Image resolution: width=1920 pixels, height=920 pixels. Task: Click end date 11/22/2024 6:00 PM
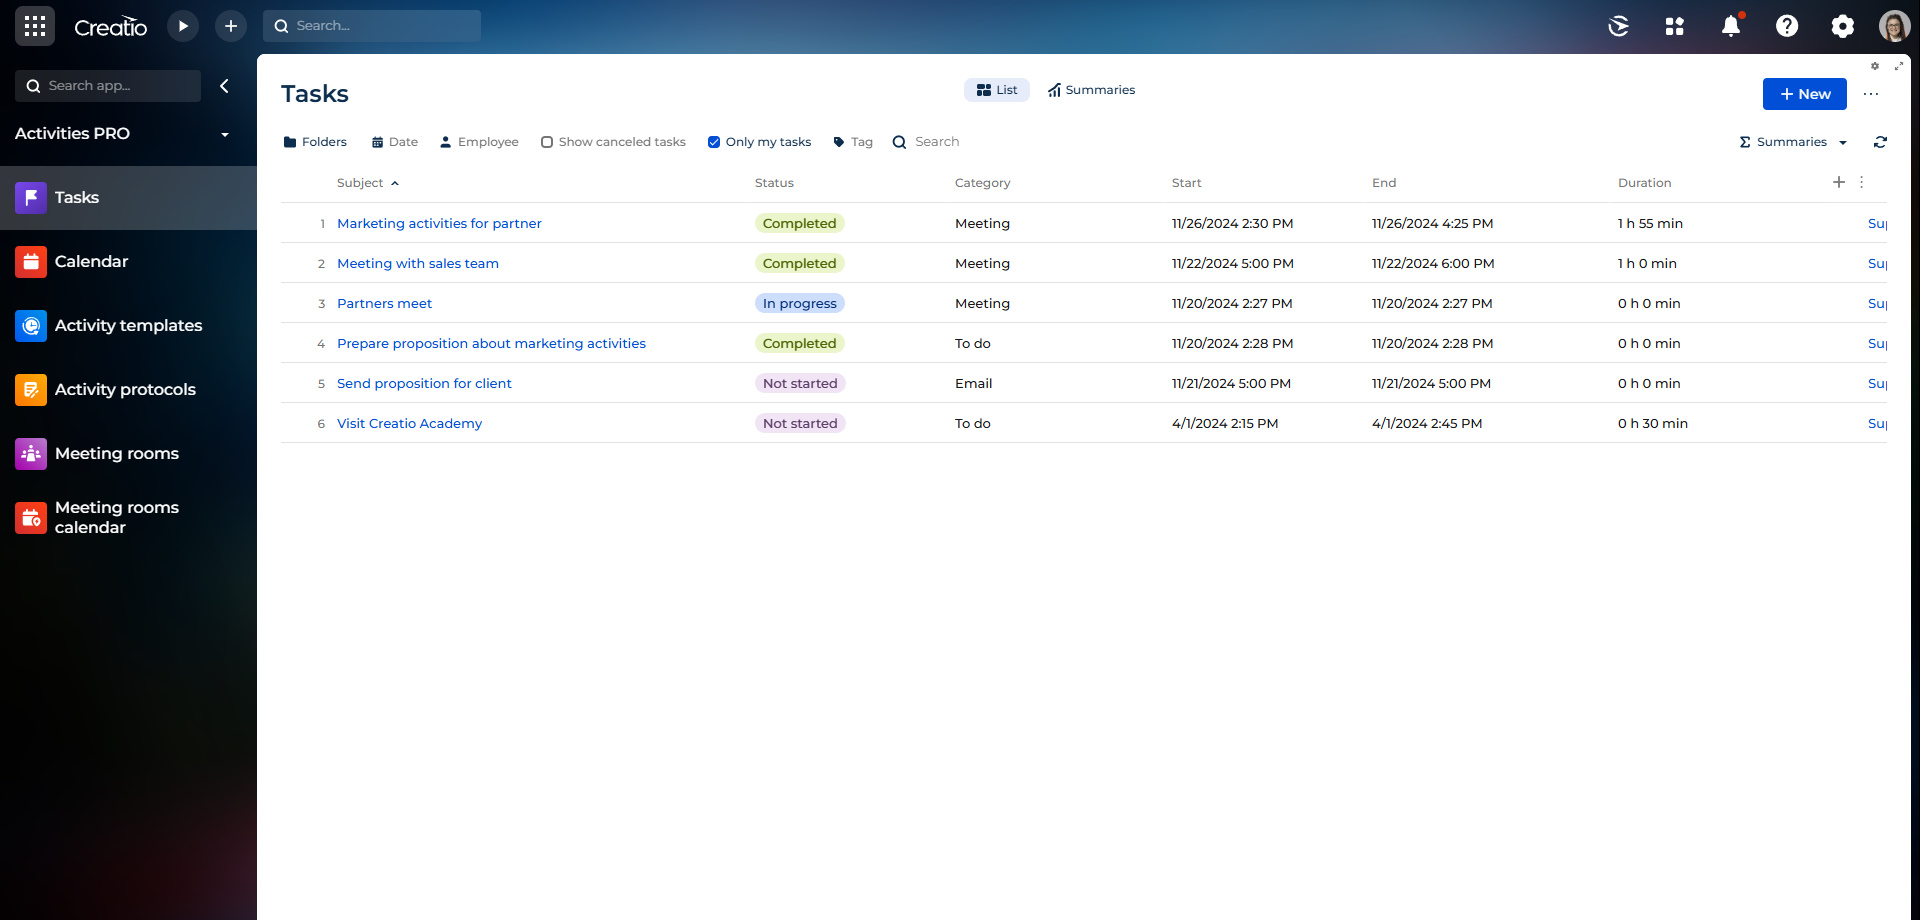click(x=1433, y=263)
